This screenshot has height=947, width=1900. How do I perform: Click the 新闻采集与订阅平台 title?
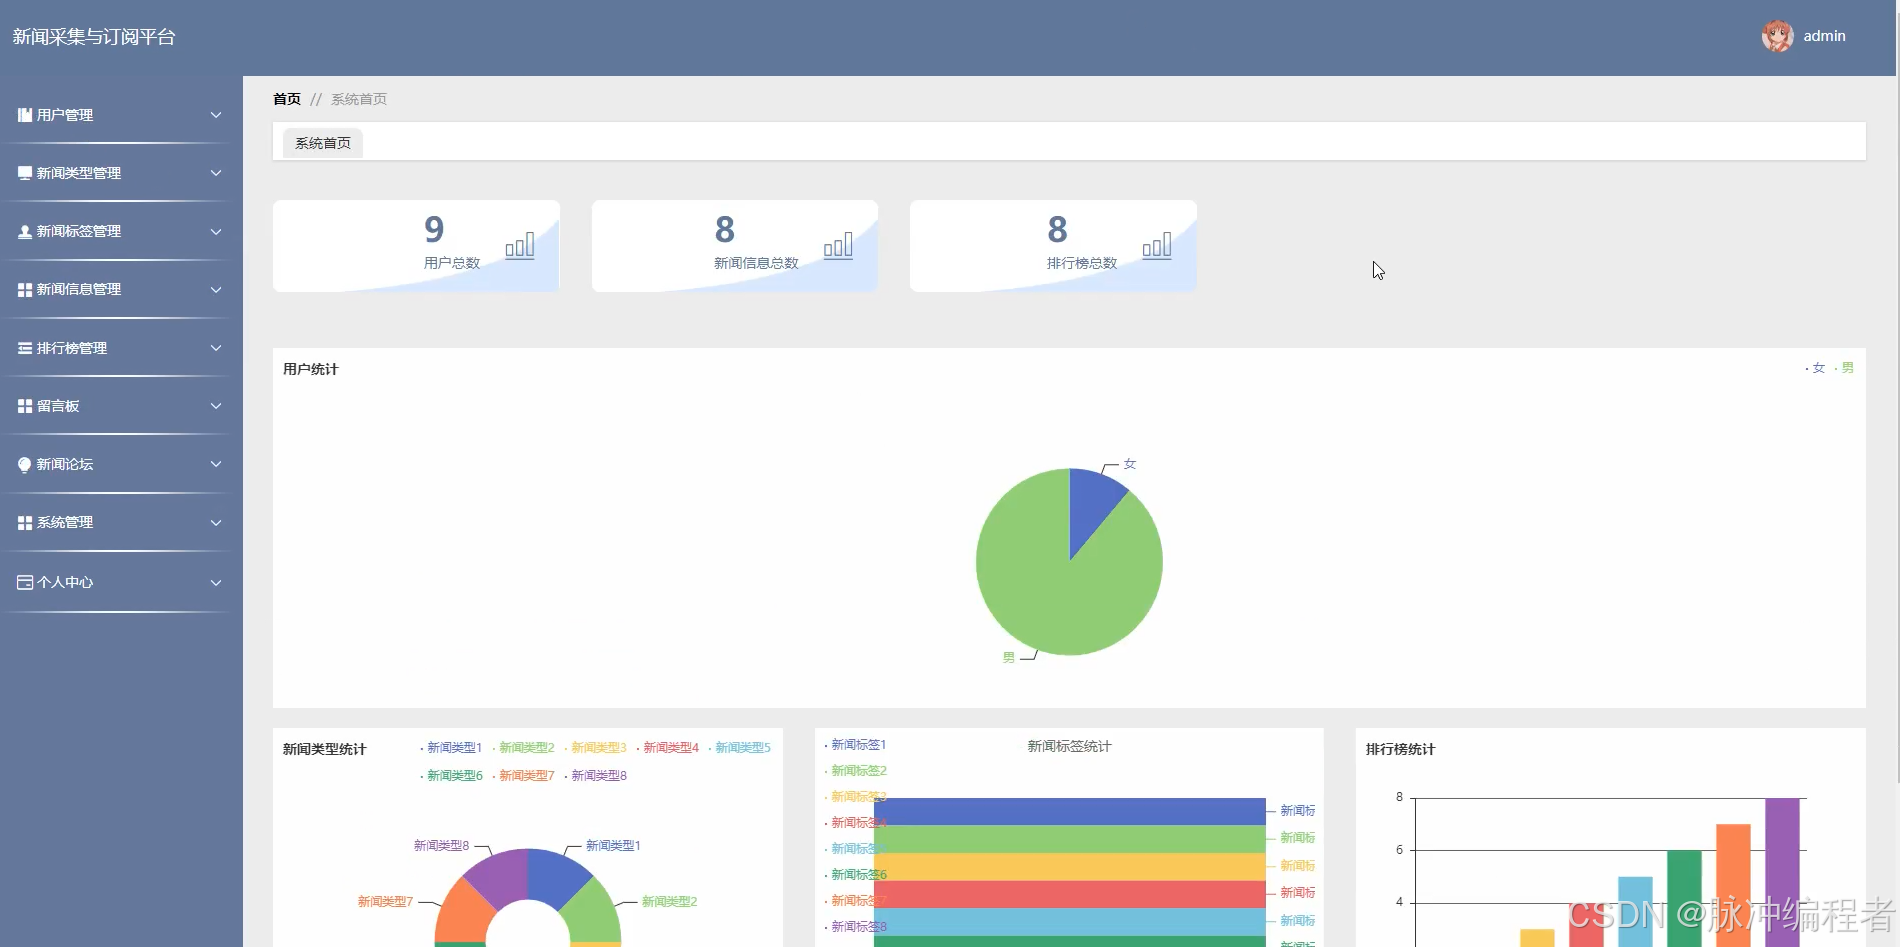pyautogui.click(x=94, y=37)
